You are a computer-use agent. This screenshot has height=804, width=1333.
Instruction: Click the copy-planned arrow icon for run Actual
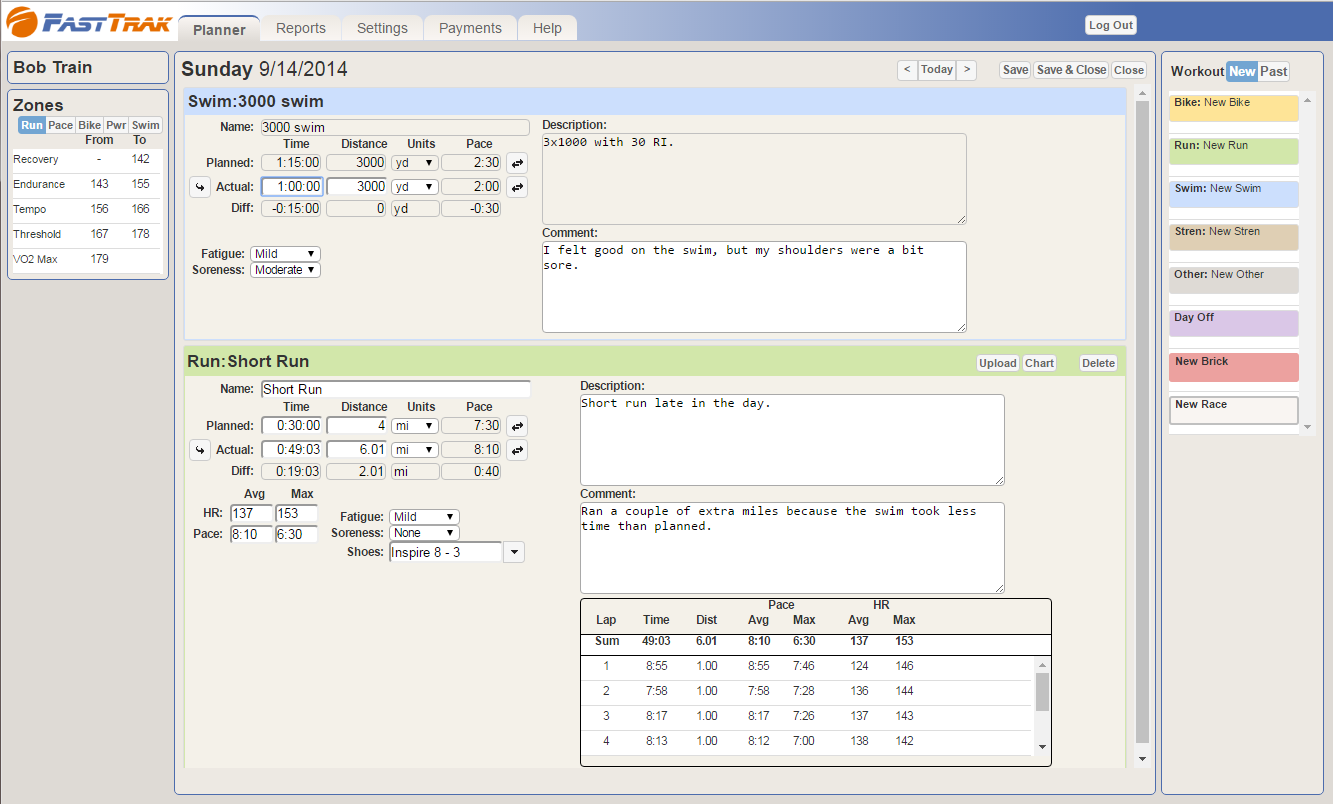click(x=200, y=450)
